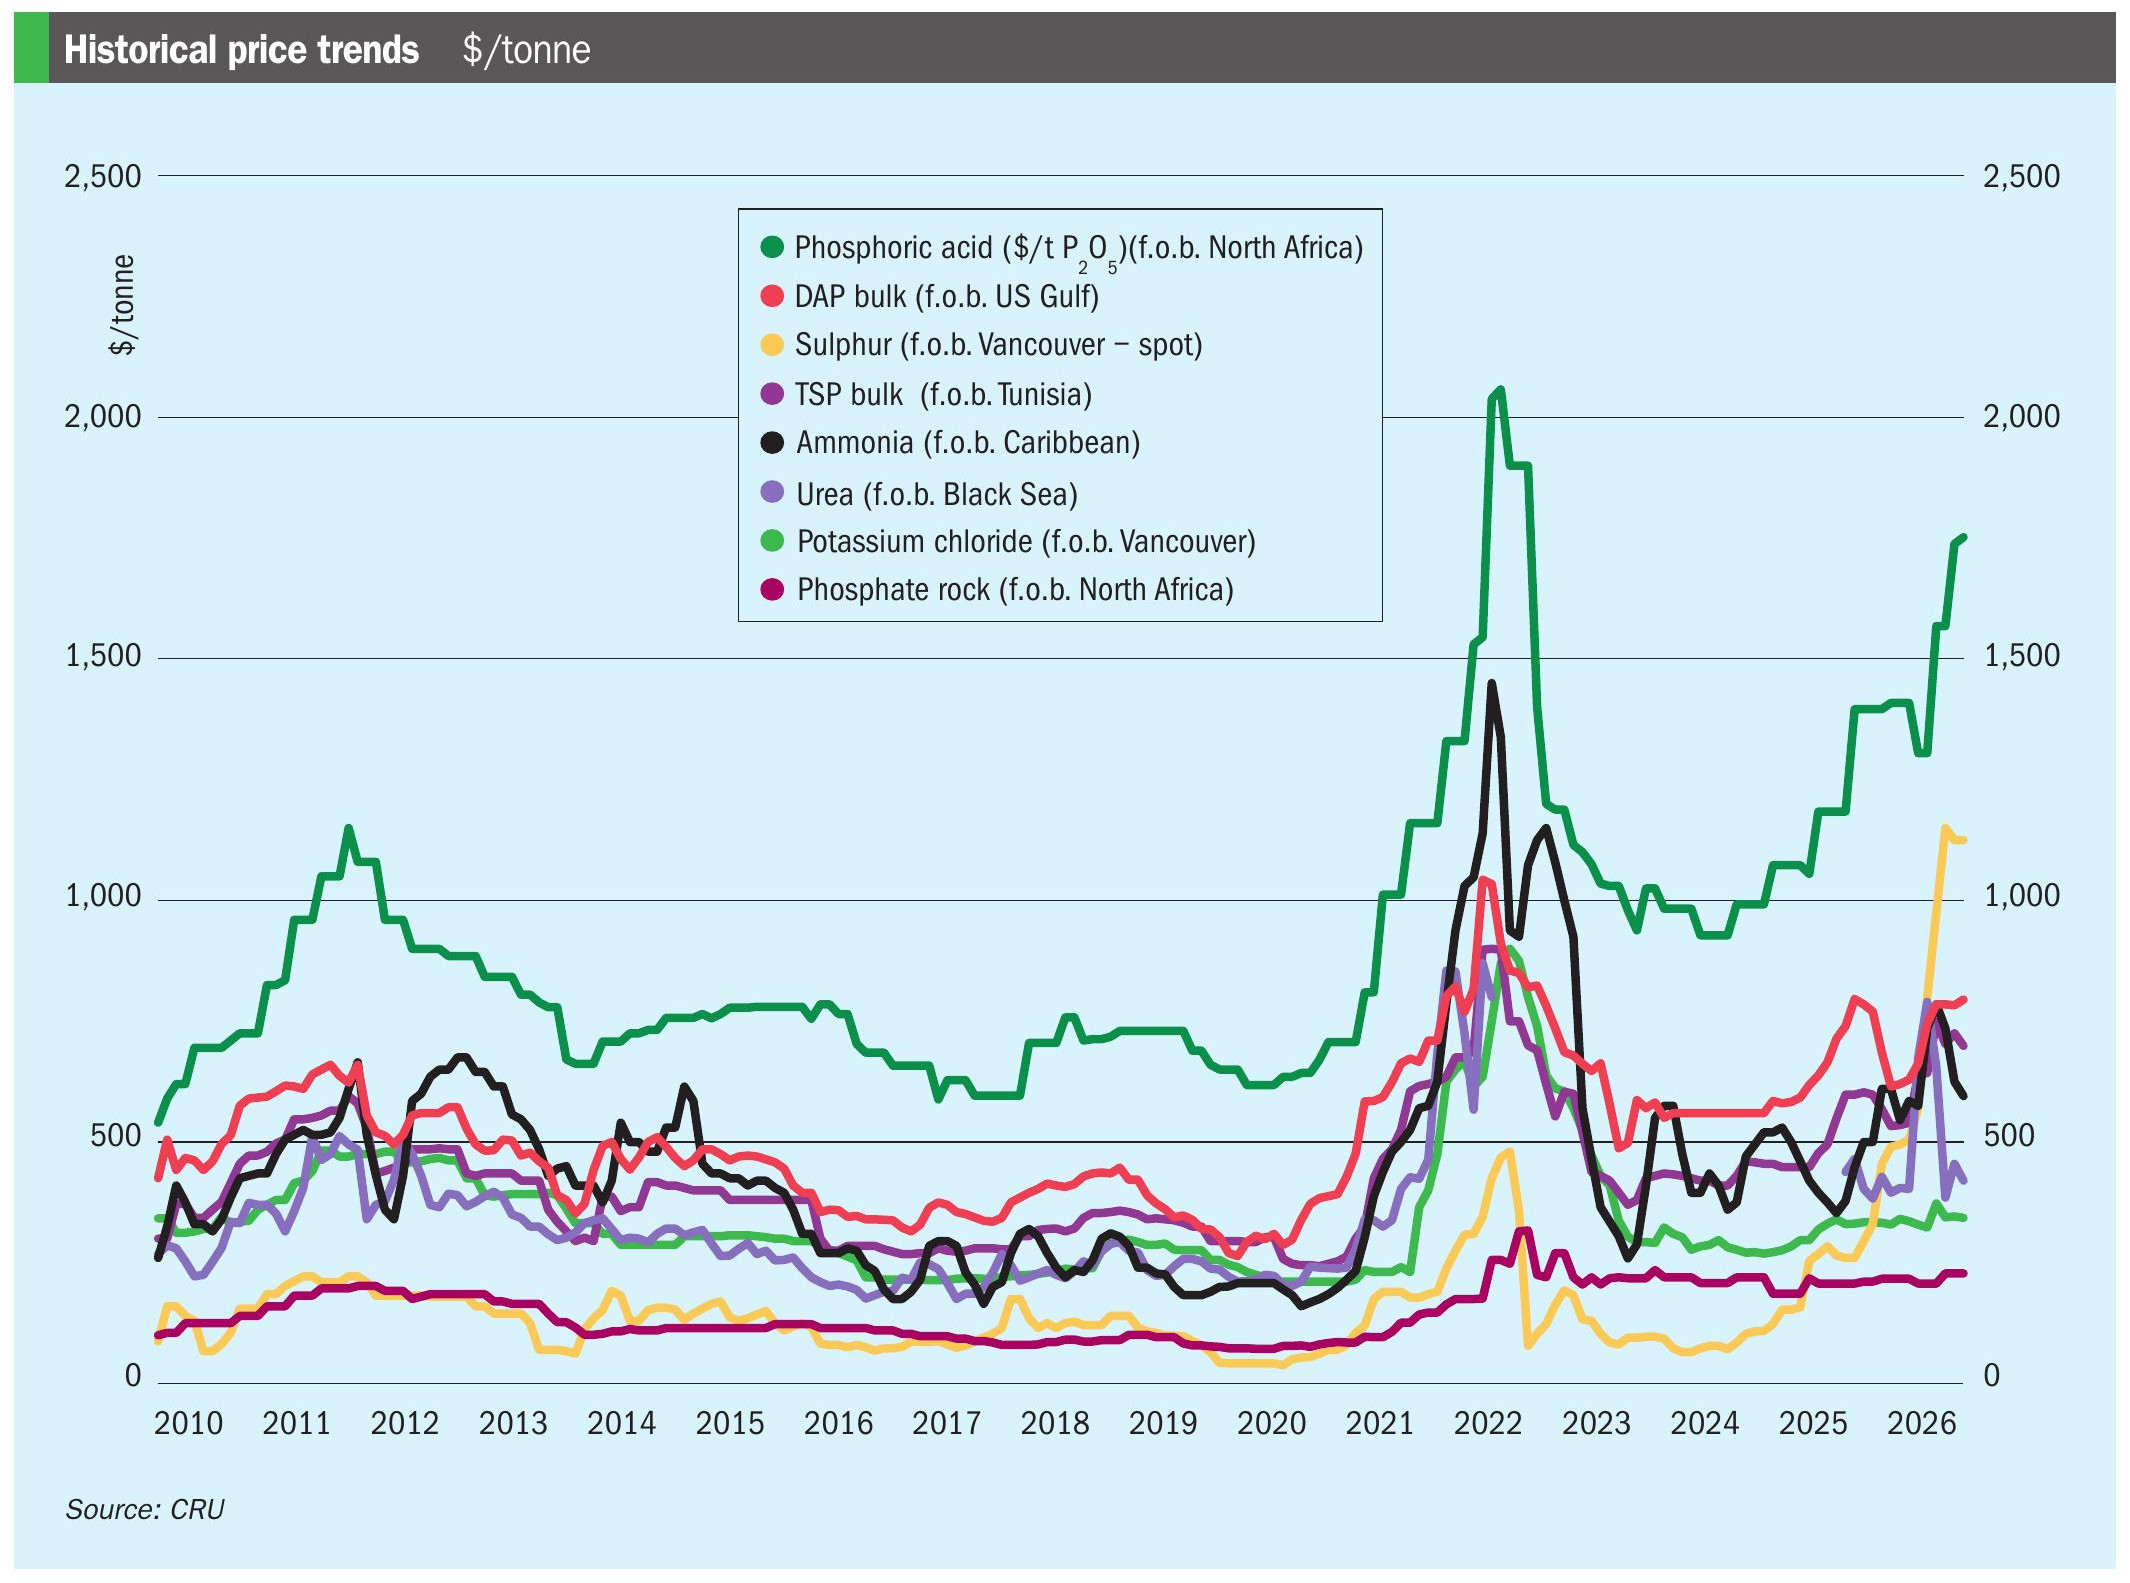The height and width of the screenshot is (1583, 2130).
Task: Select the Urea (f.o.b. Black Sea) label
Action: point(937,494)
